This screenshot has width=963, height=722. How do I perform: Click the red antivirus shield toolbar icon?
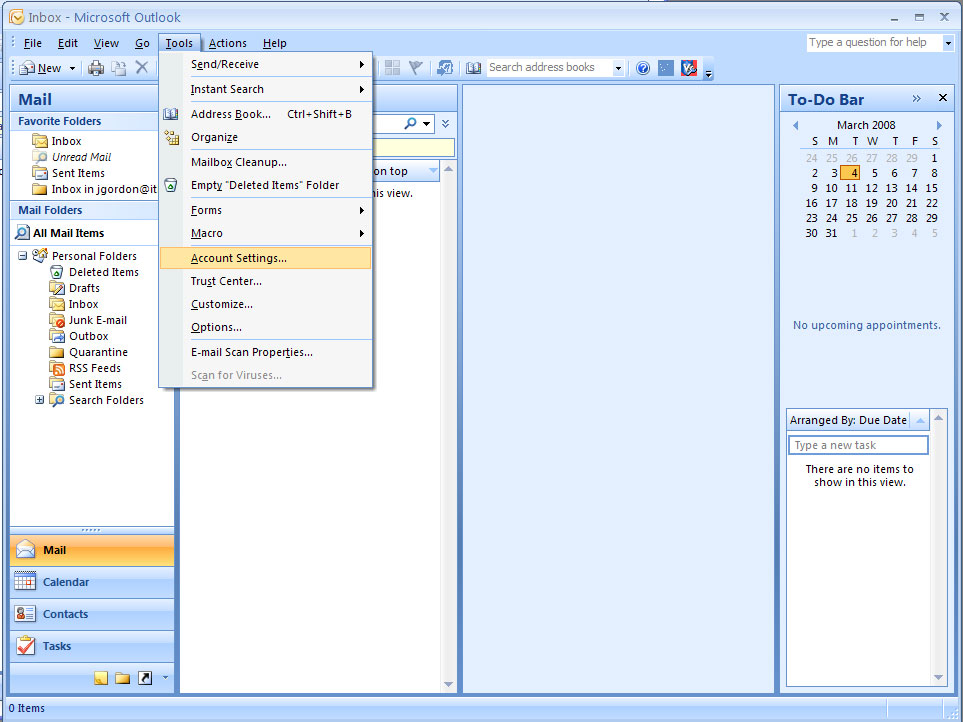pyautogui.click(x=689, y=68)
